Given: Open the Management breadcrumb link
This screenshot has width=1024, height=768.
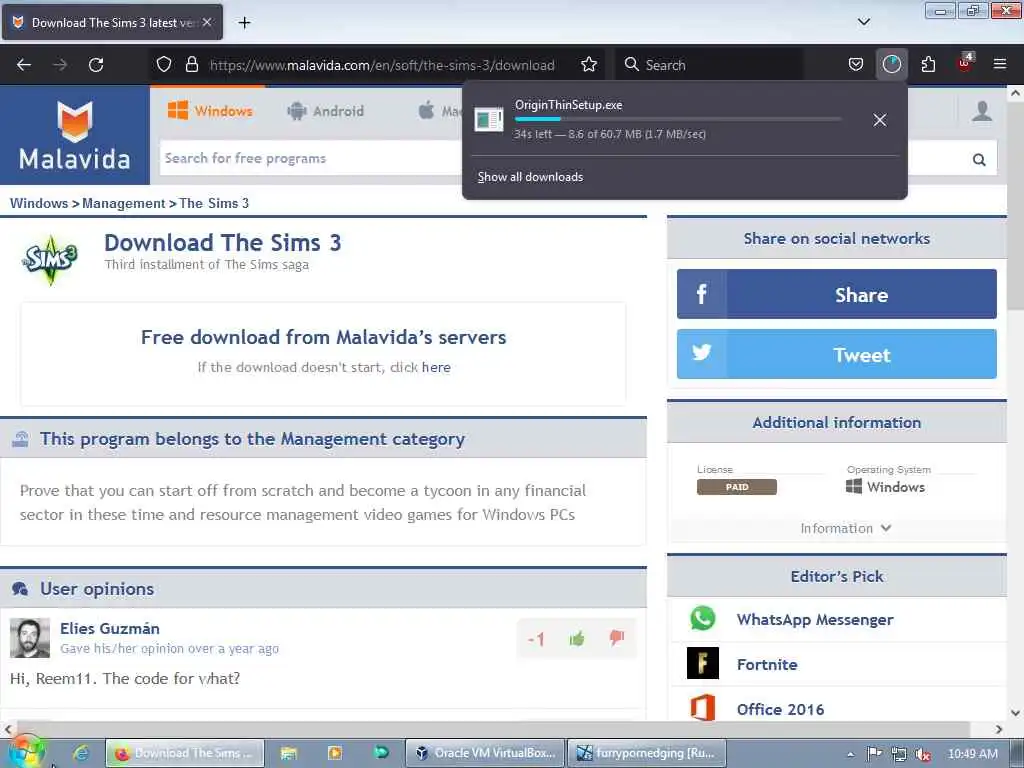Looking at the screenshot, I should [x=123, y=203].
